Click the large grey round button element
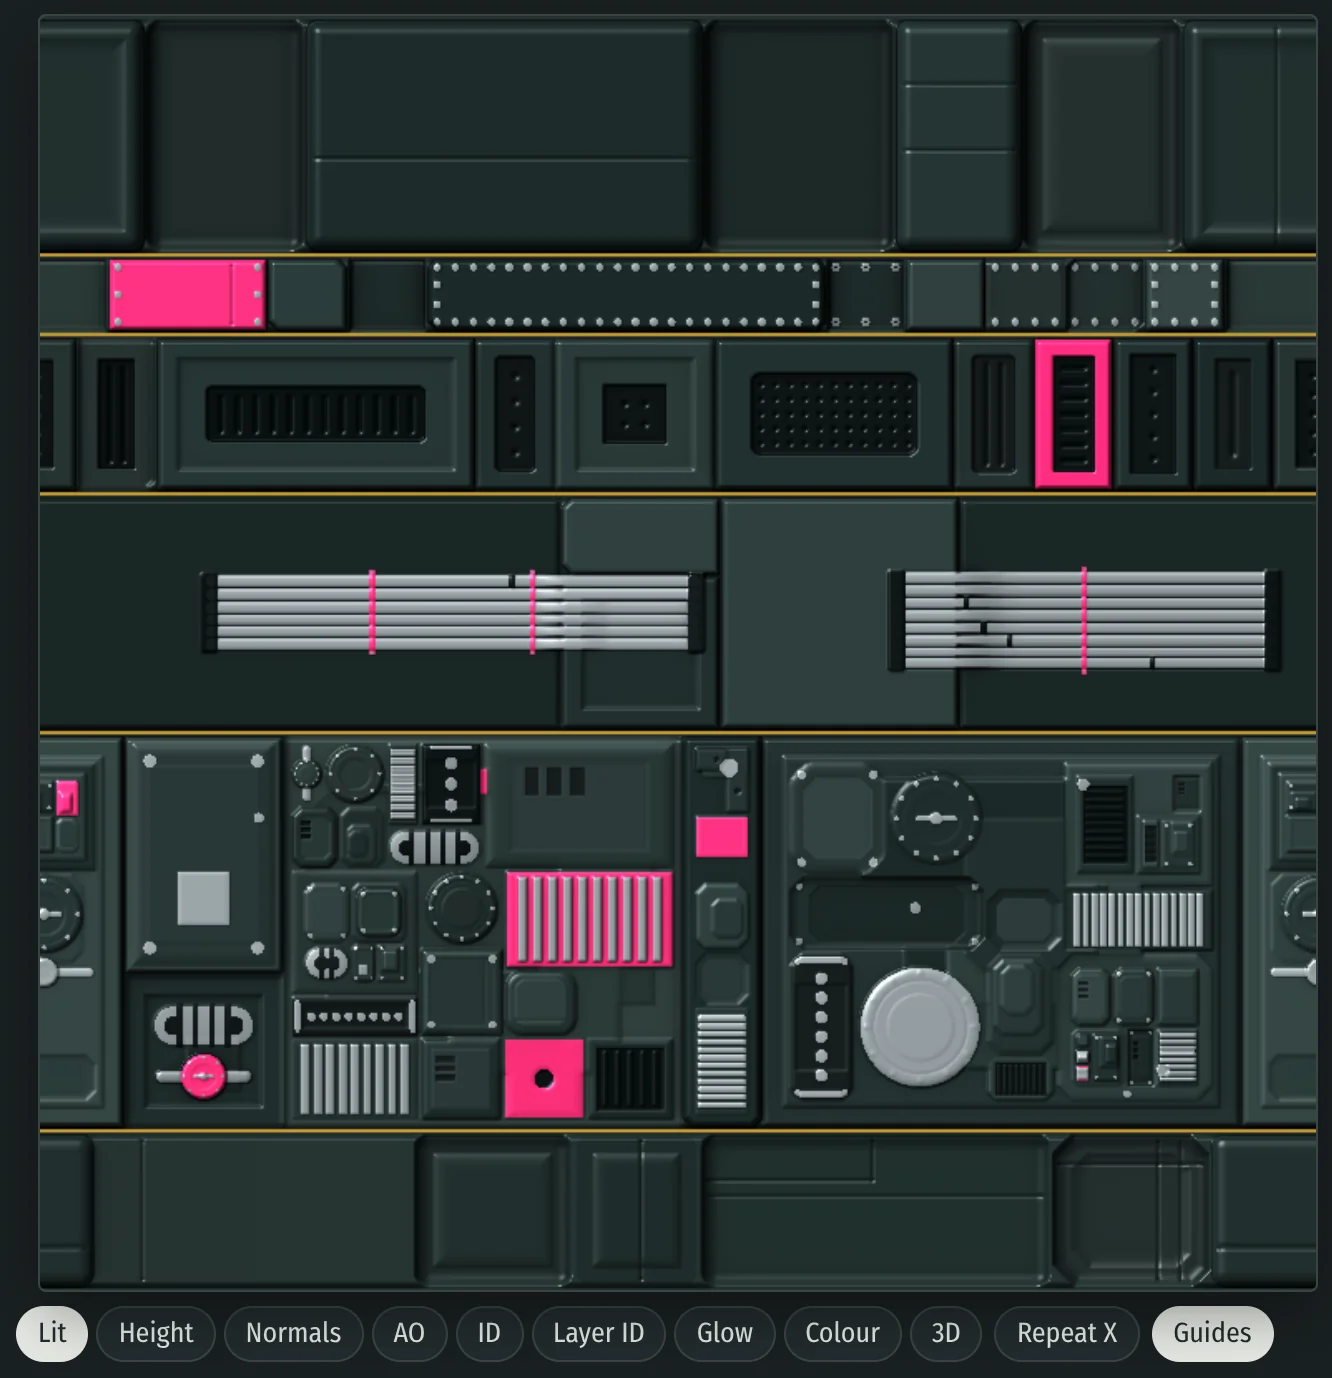The image size is (1332, 1378). pyautogui.click(x=920, y=1026)
